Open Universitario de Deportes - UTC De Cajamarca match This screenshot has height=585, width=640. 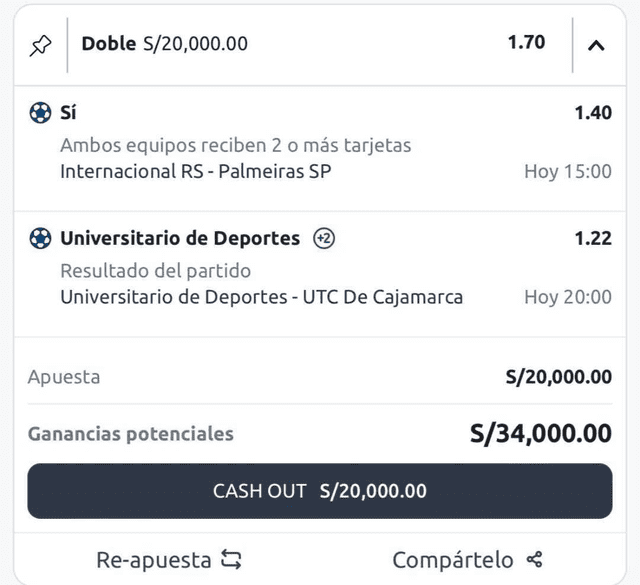261,297
